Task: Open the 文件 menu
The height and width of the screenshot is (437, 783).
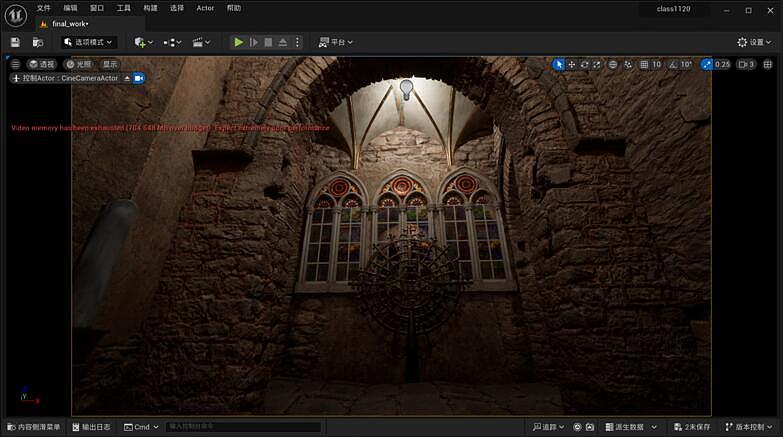Action: pyautogui.click(x=43, y=8)
